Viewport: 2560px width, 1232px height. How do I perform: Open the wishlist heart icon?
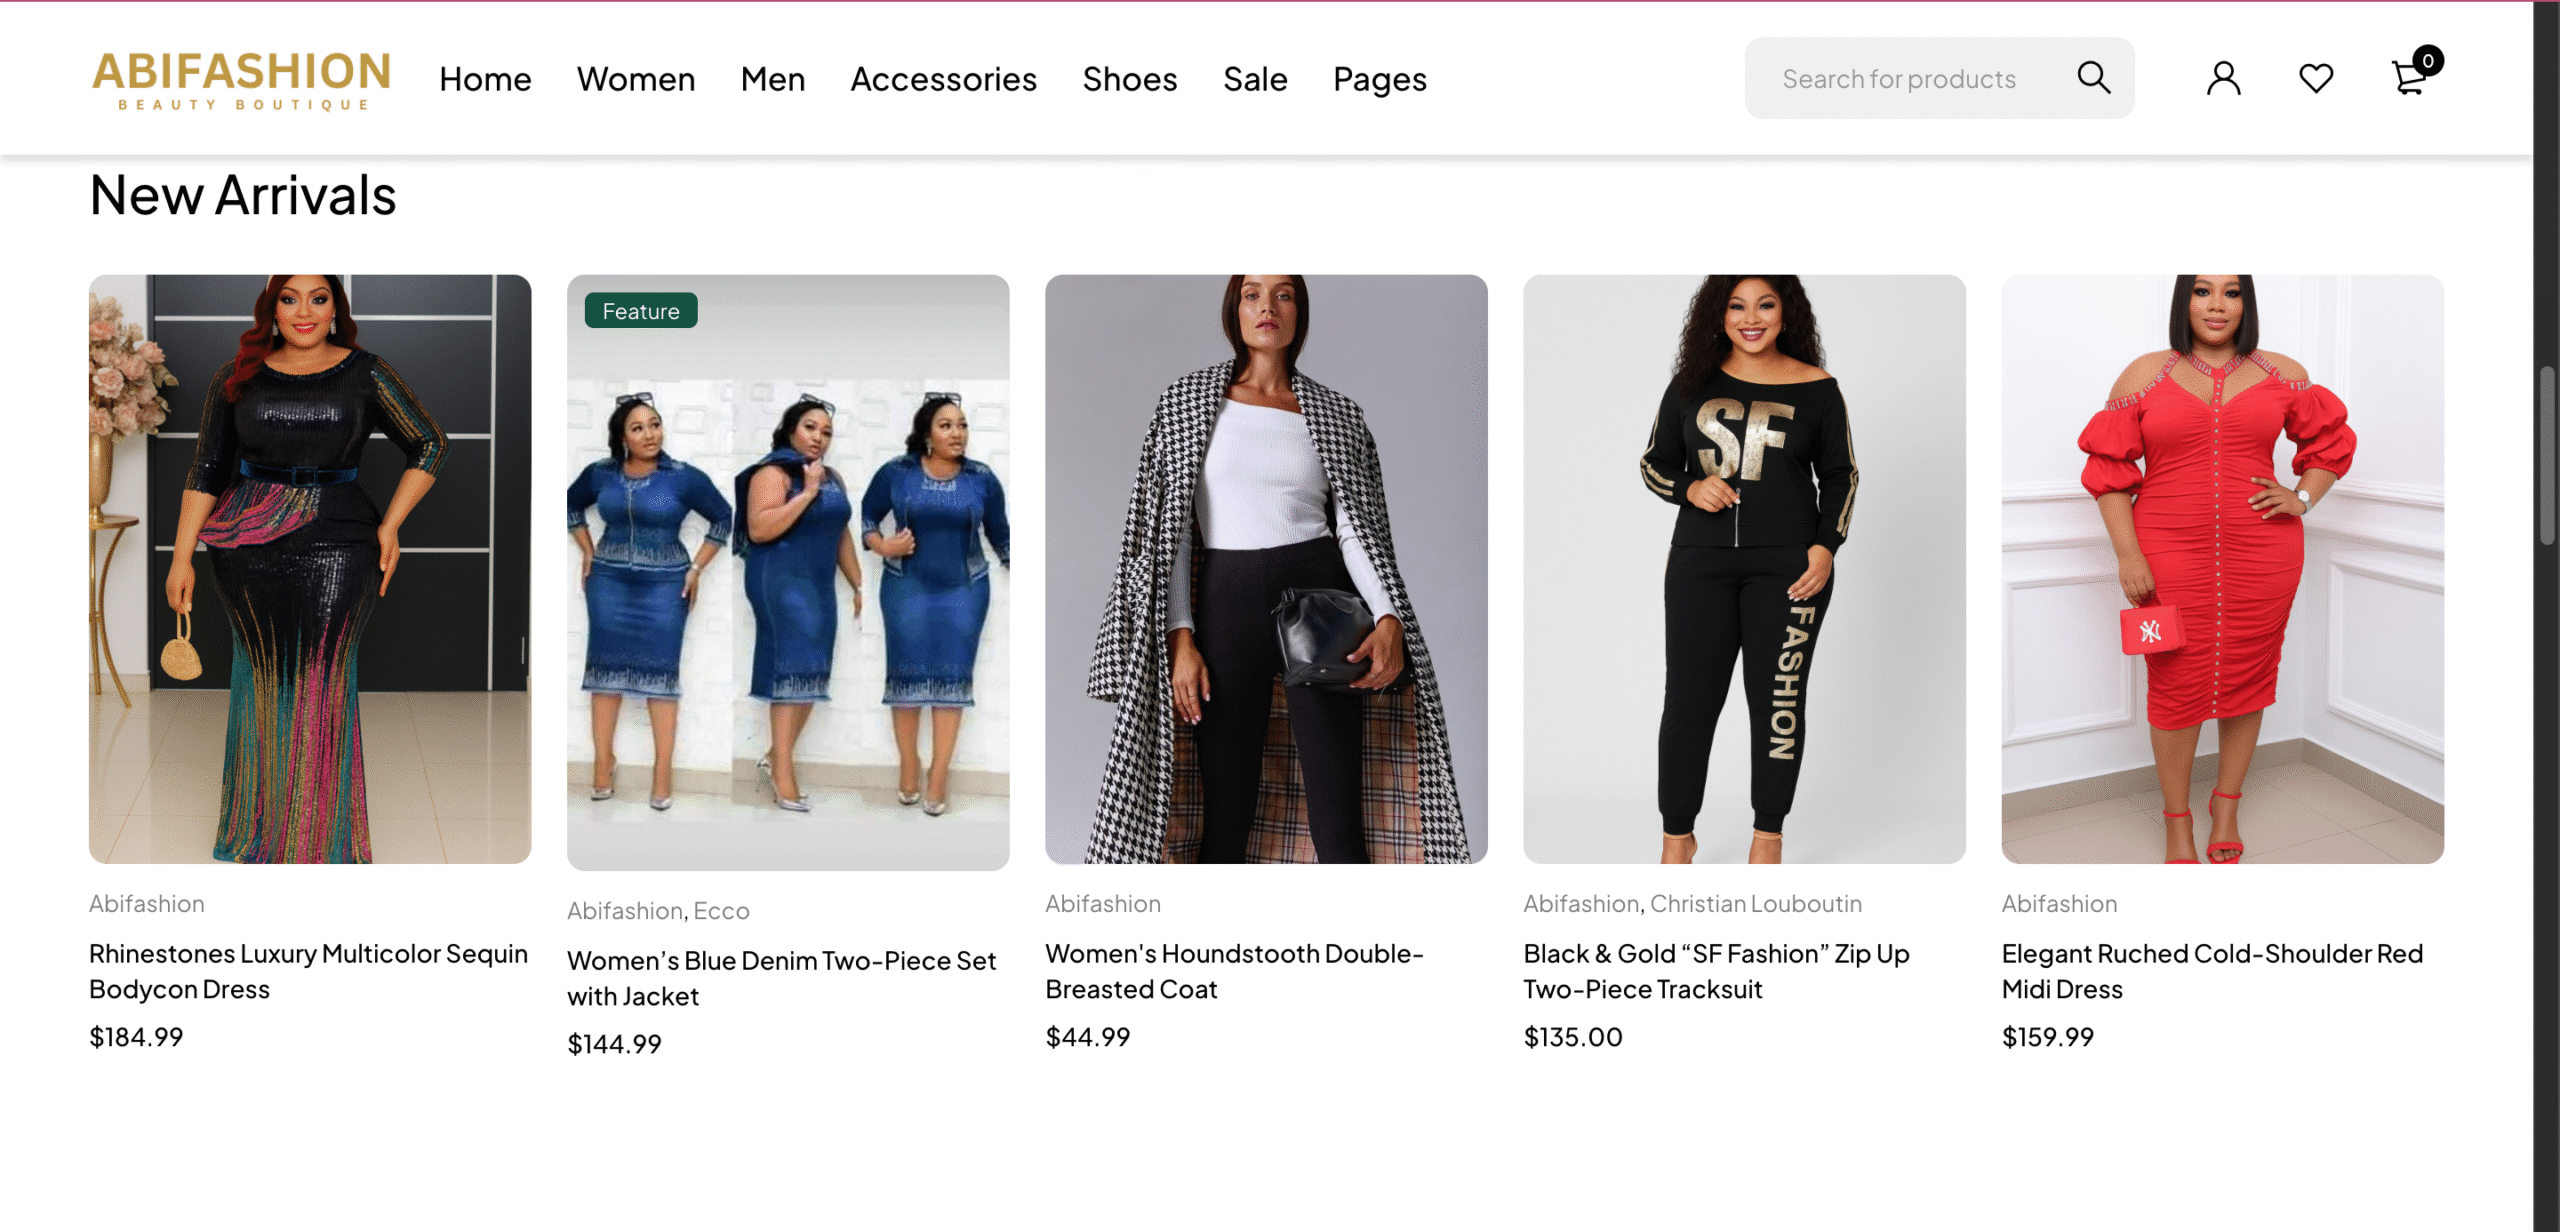click(2315, 78)
